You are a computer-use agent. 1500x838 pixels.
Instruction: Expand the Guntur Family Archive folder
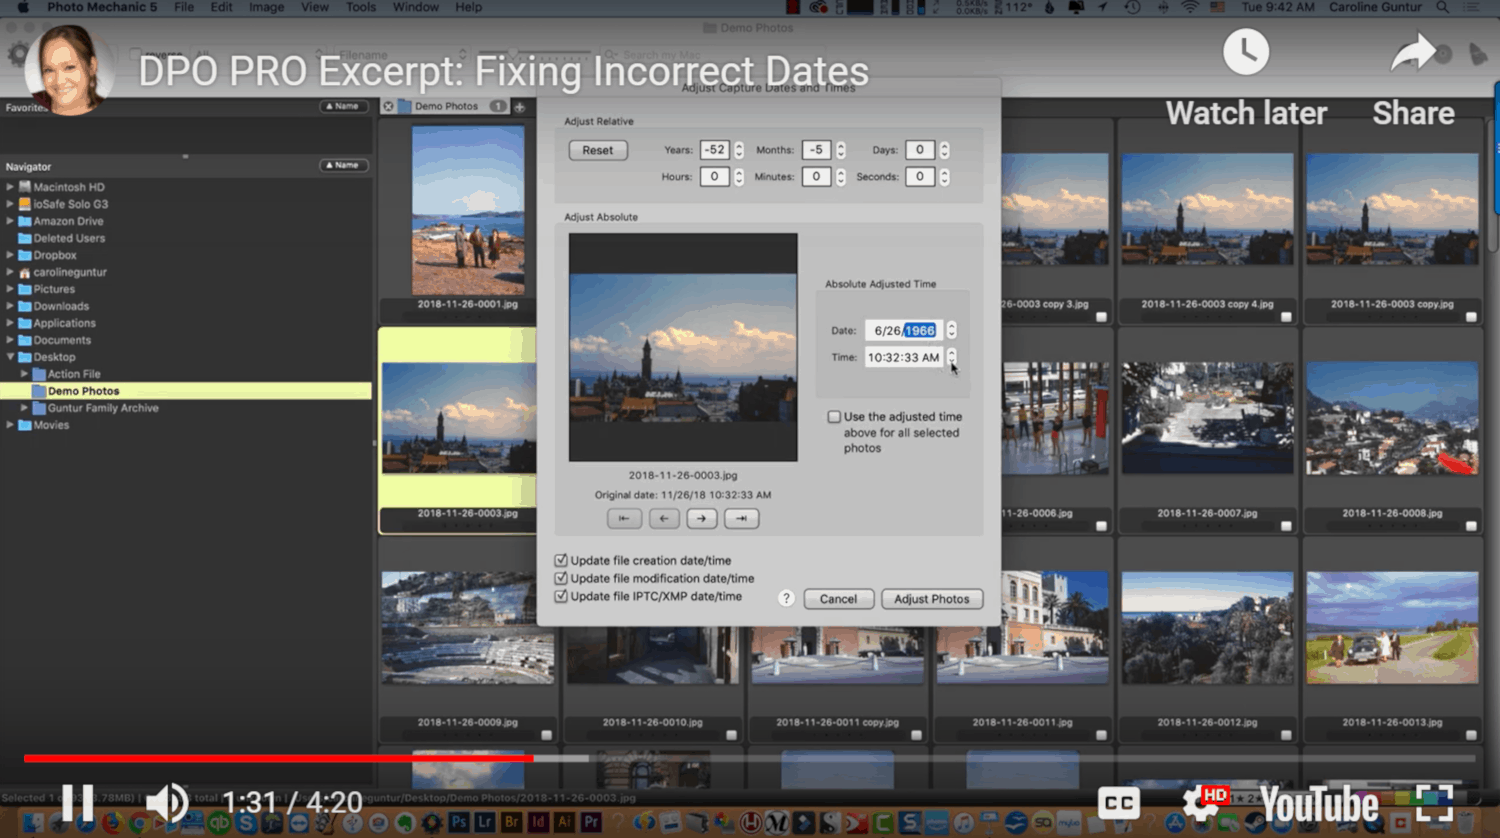tap(24, 408)
